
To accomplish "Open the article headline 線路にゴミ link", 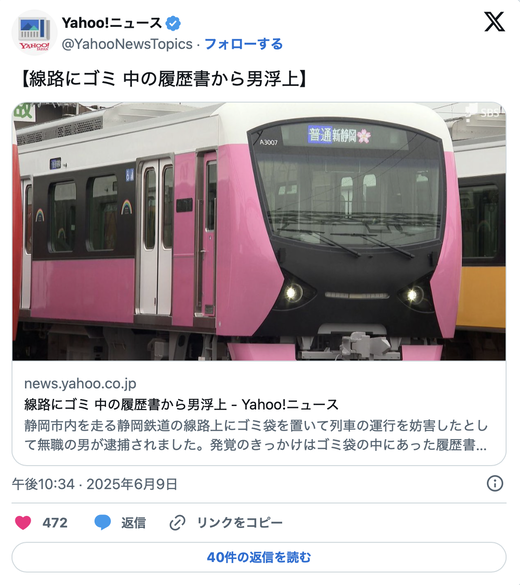I will tap(181, 404).
